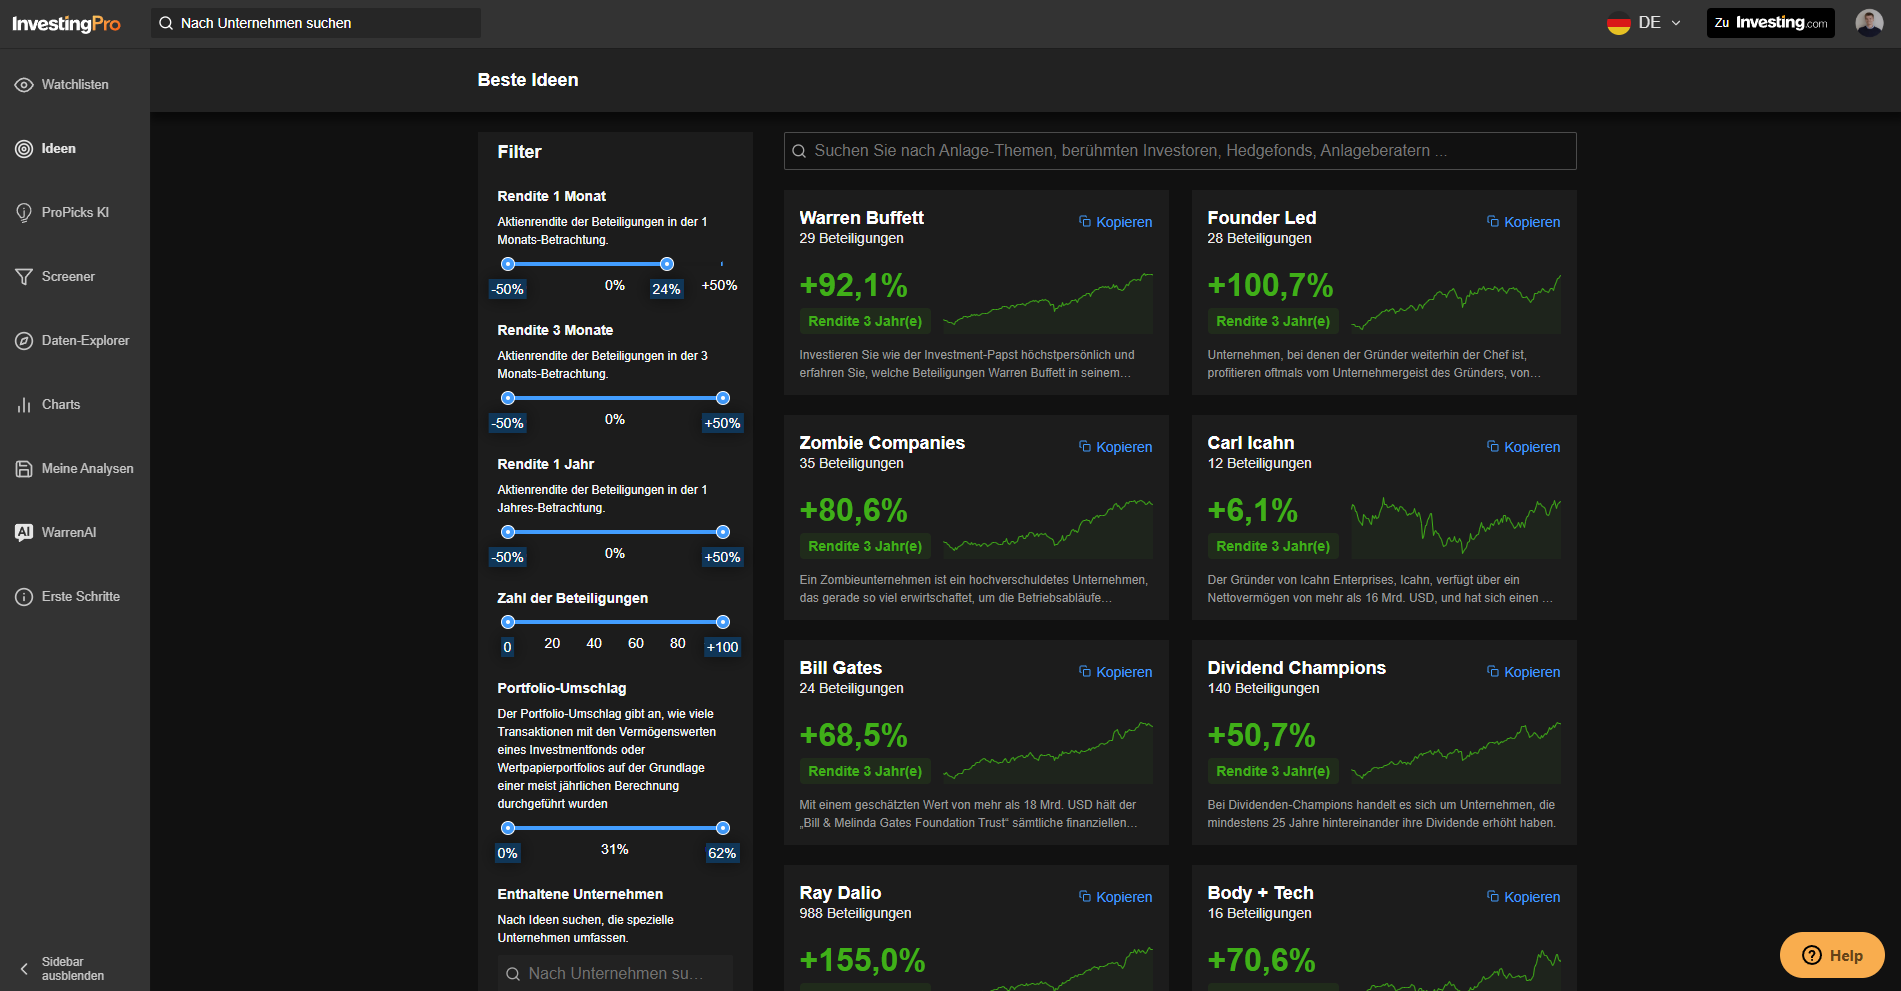Focus the Nach Unternehmen suchen field
1901x991 pixels.
[x=316, y=23]
